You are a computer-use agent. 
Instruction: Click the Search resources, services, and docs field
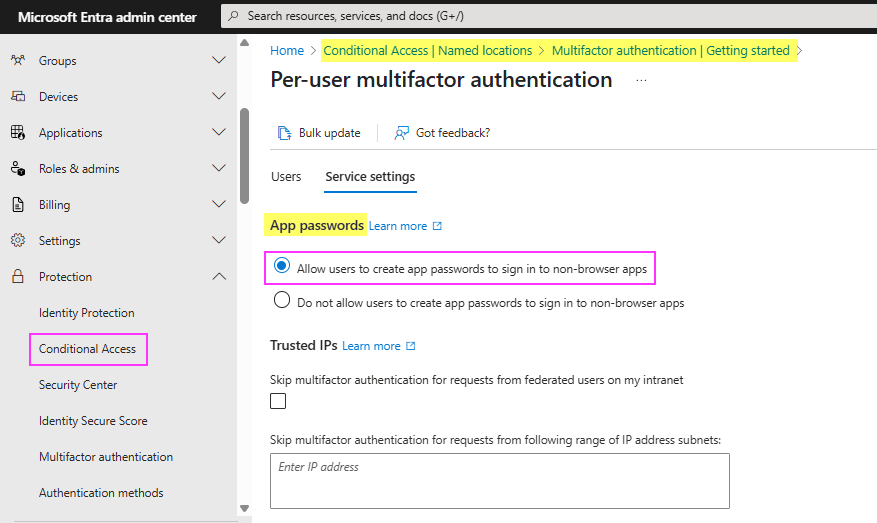(x=548, y=16)
